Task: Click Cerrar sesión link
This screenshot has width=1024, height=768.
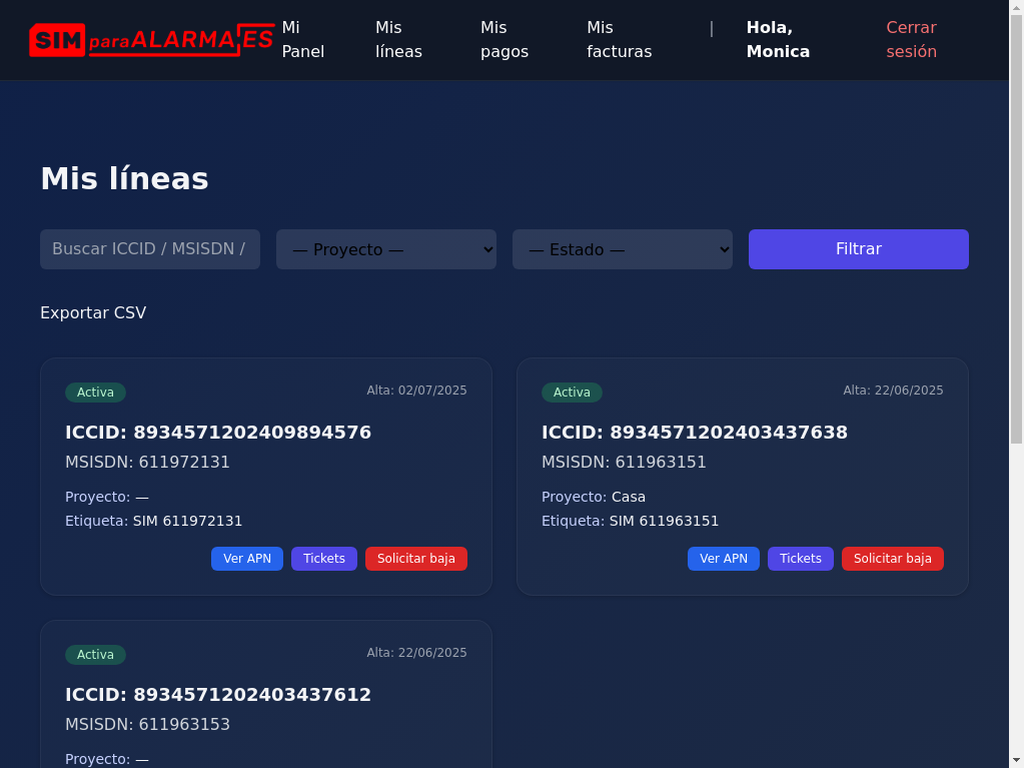Action: coord(911,39)
